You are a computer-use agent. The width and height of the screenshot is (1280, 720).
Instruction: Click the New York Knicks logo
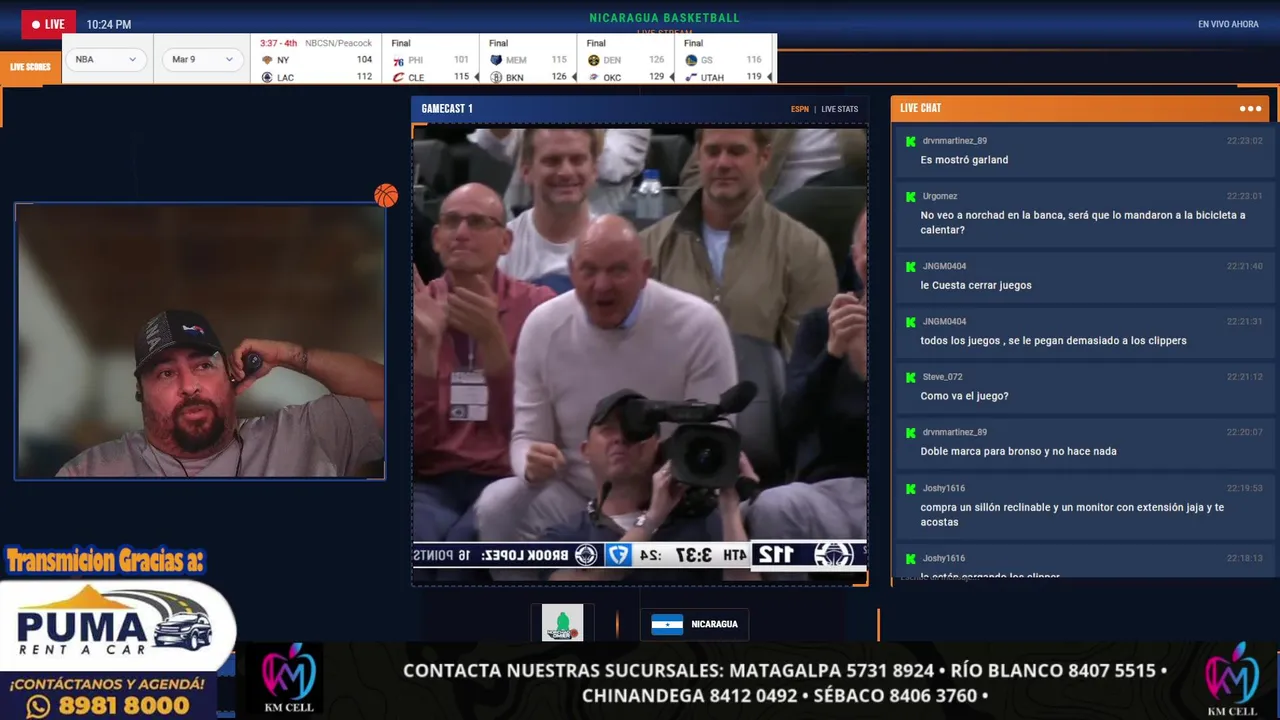(267, 60)
